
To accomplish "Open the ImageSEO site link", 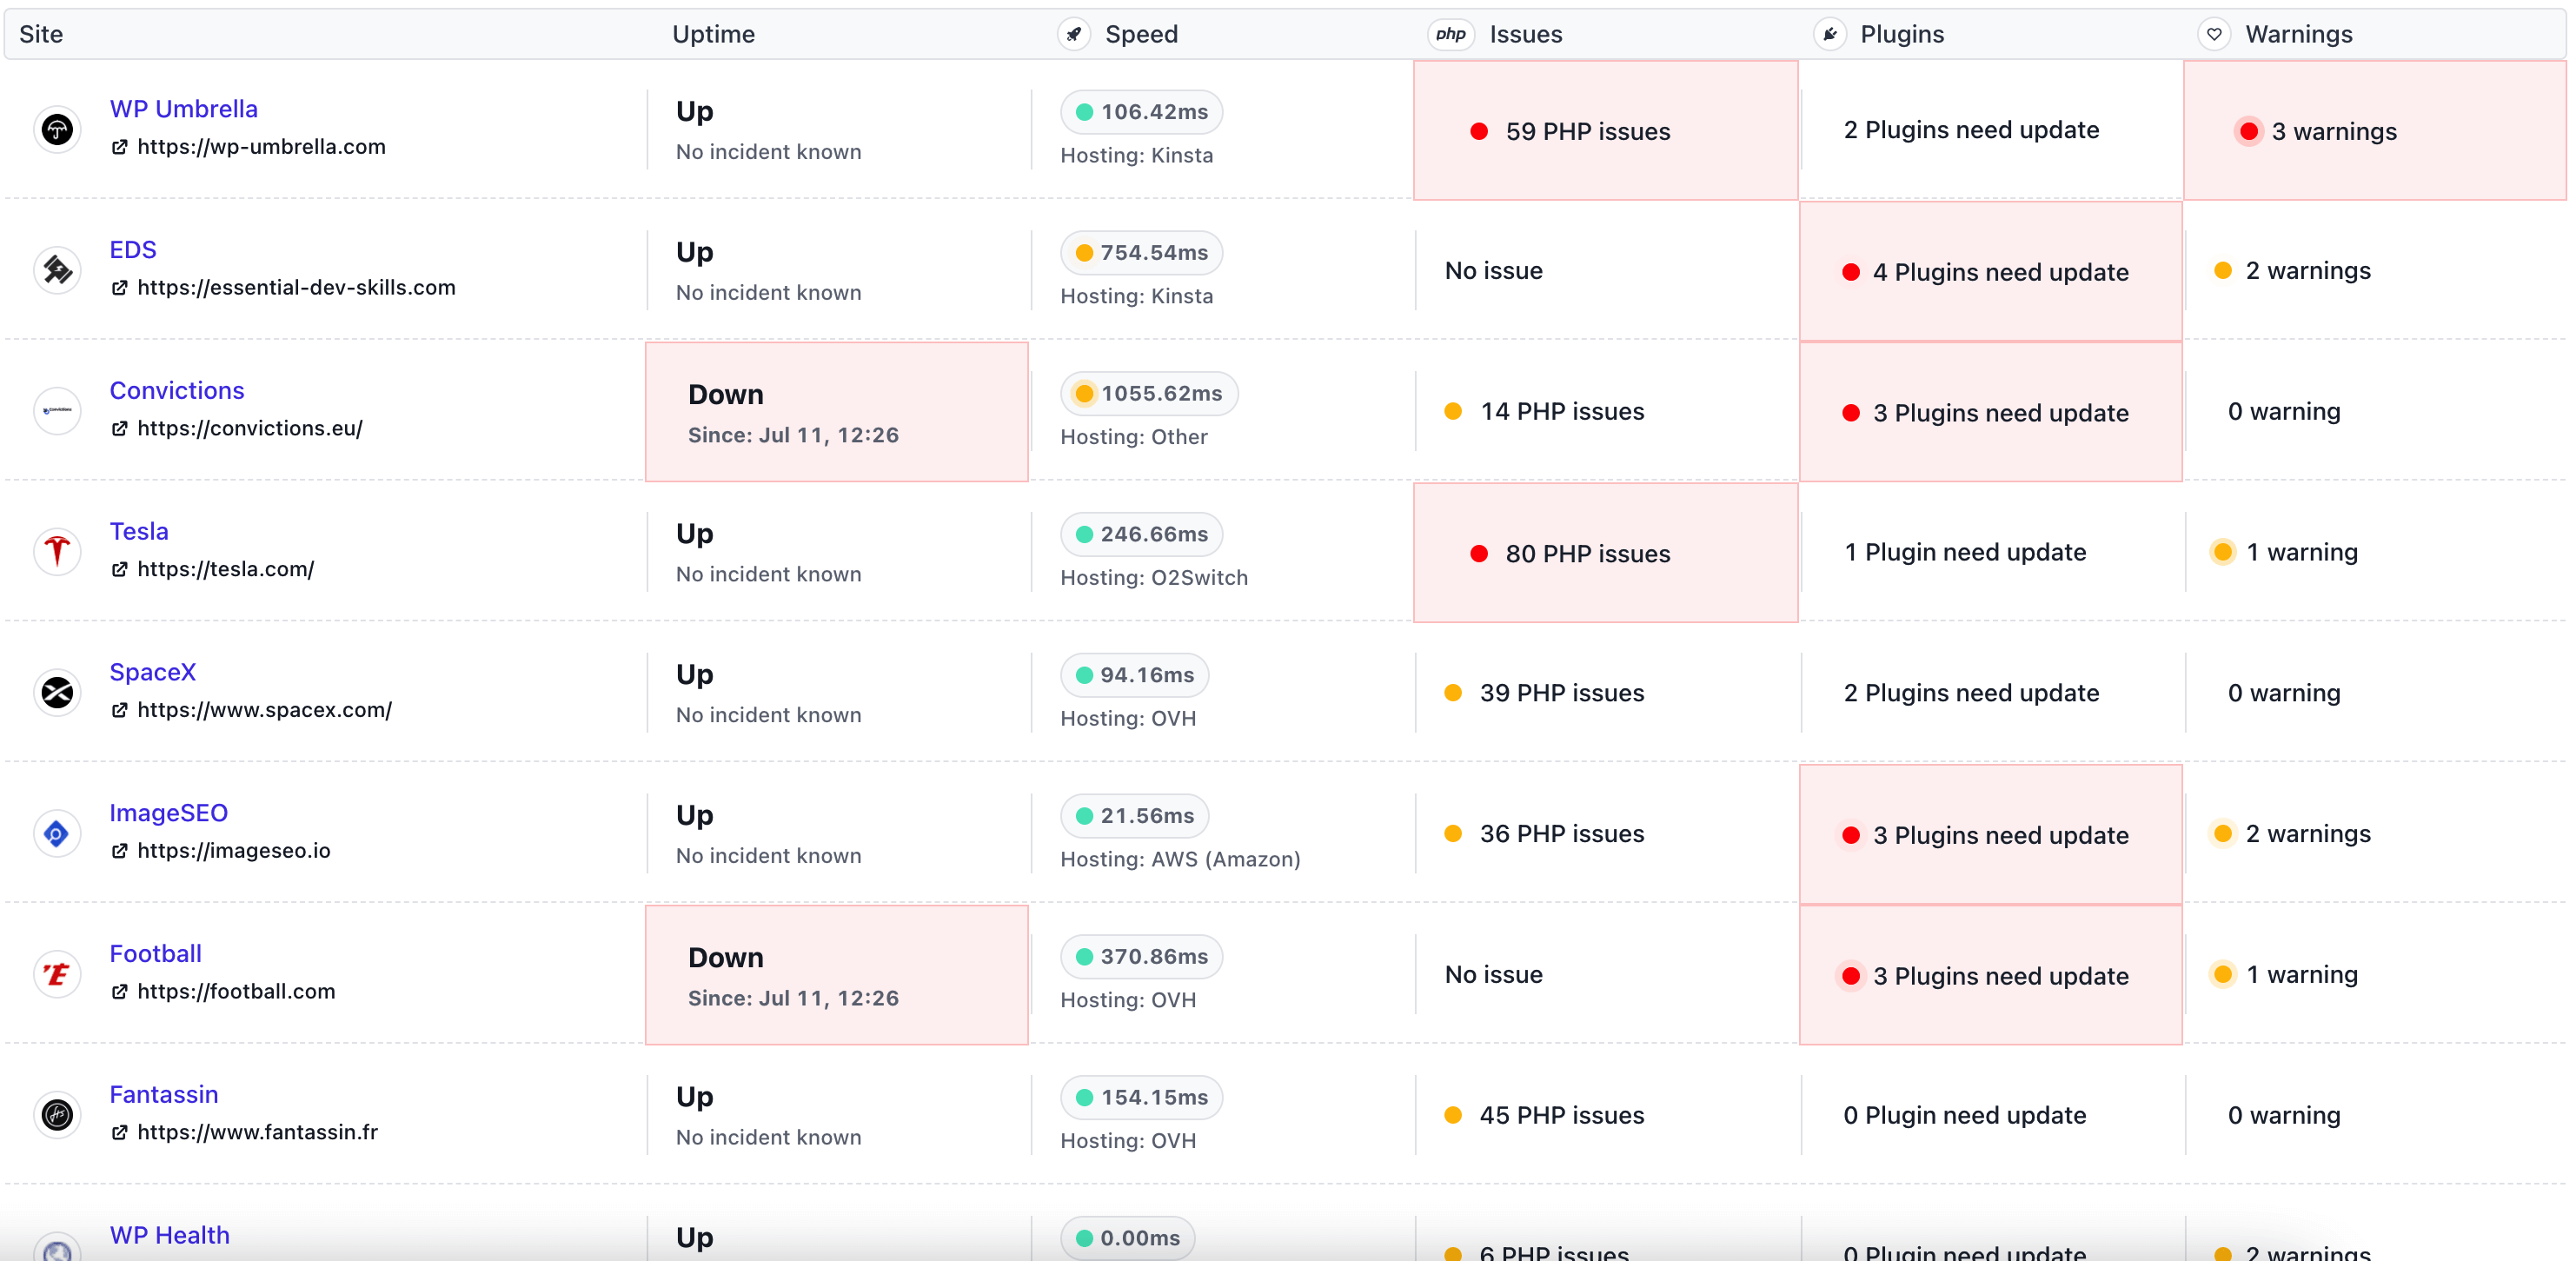I will pos(169,813).
